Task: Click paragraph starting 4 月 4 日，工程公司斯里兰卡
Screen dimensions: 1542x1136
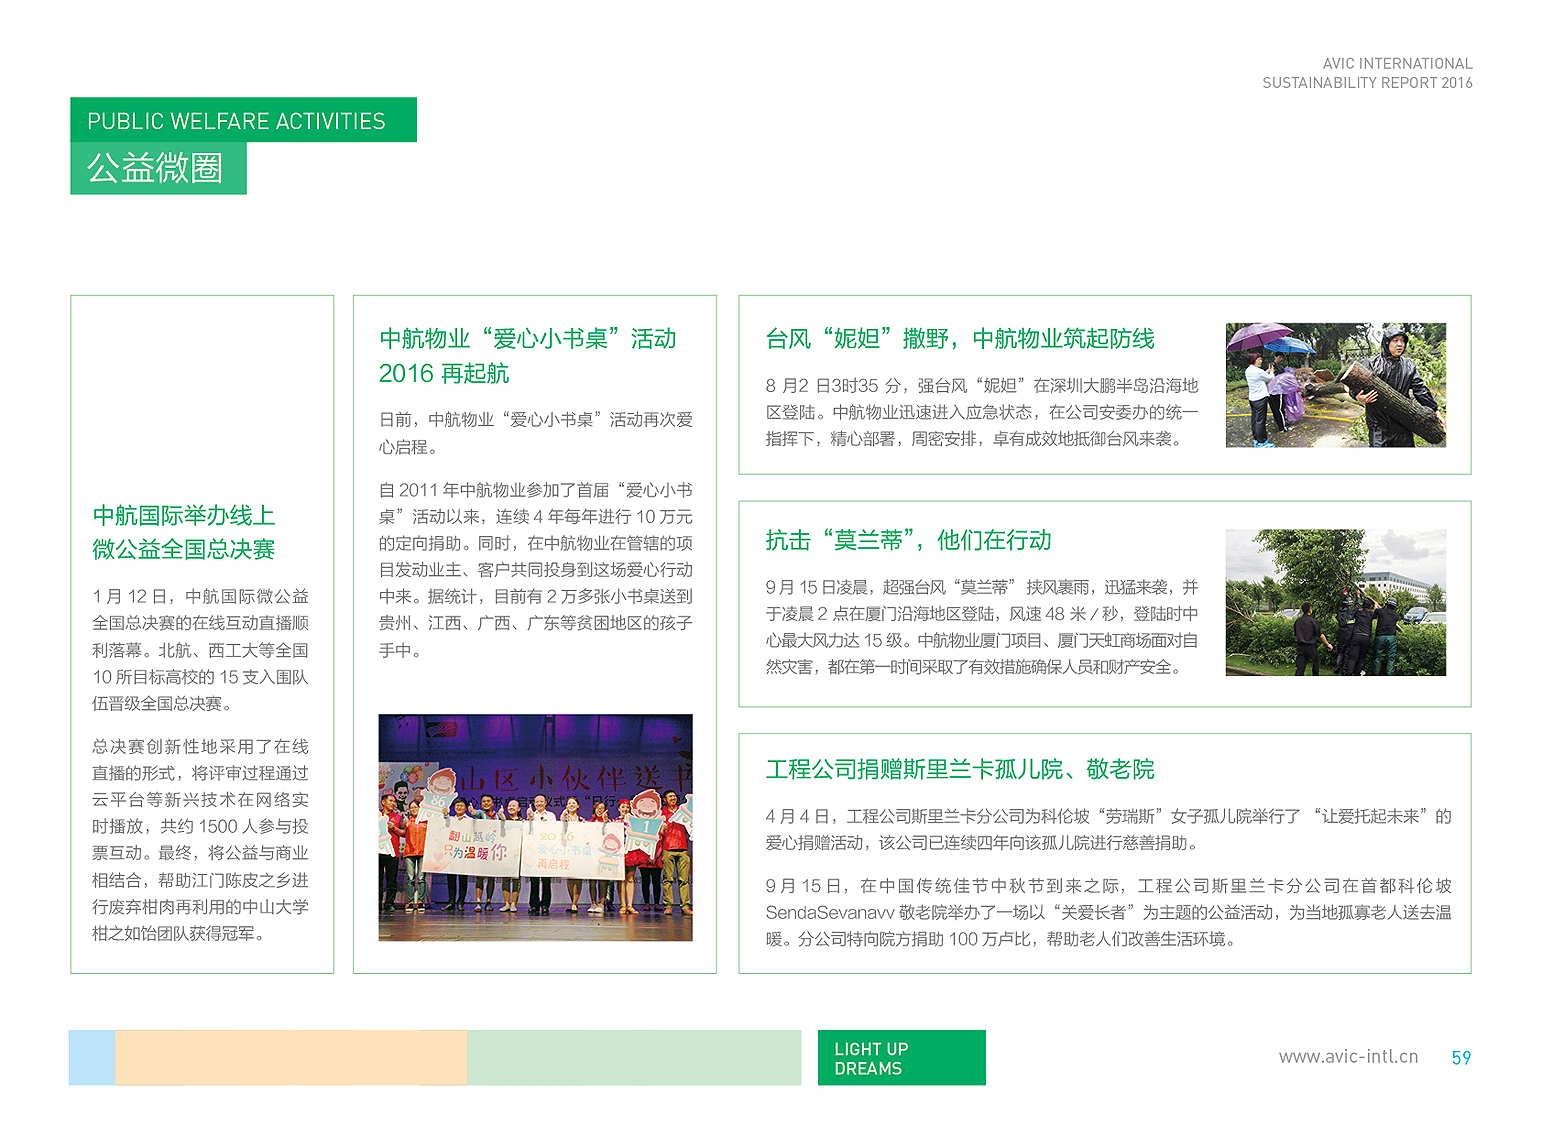Action: pyautogui.click(x=1108, y=829)
